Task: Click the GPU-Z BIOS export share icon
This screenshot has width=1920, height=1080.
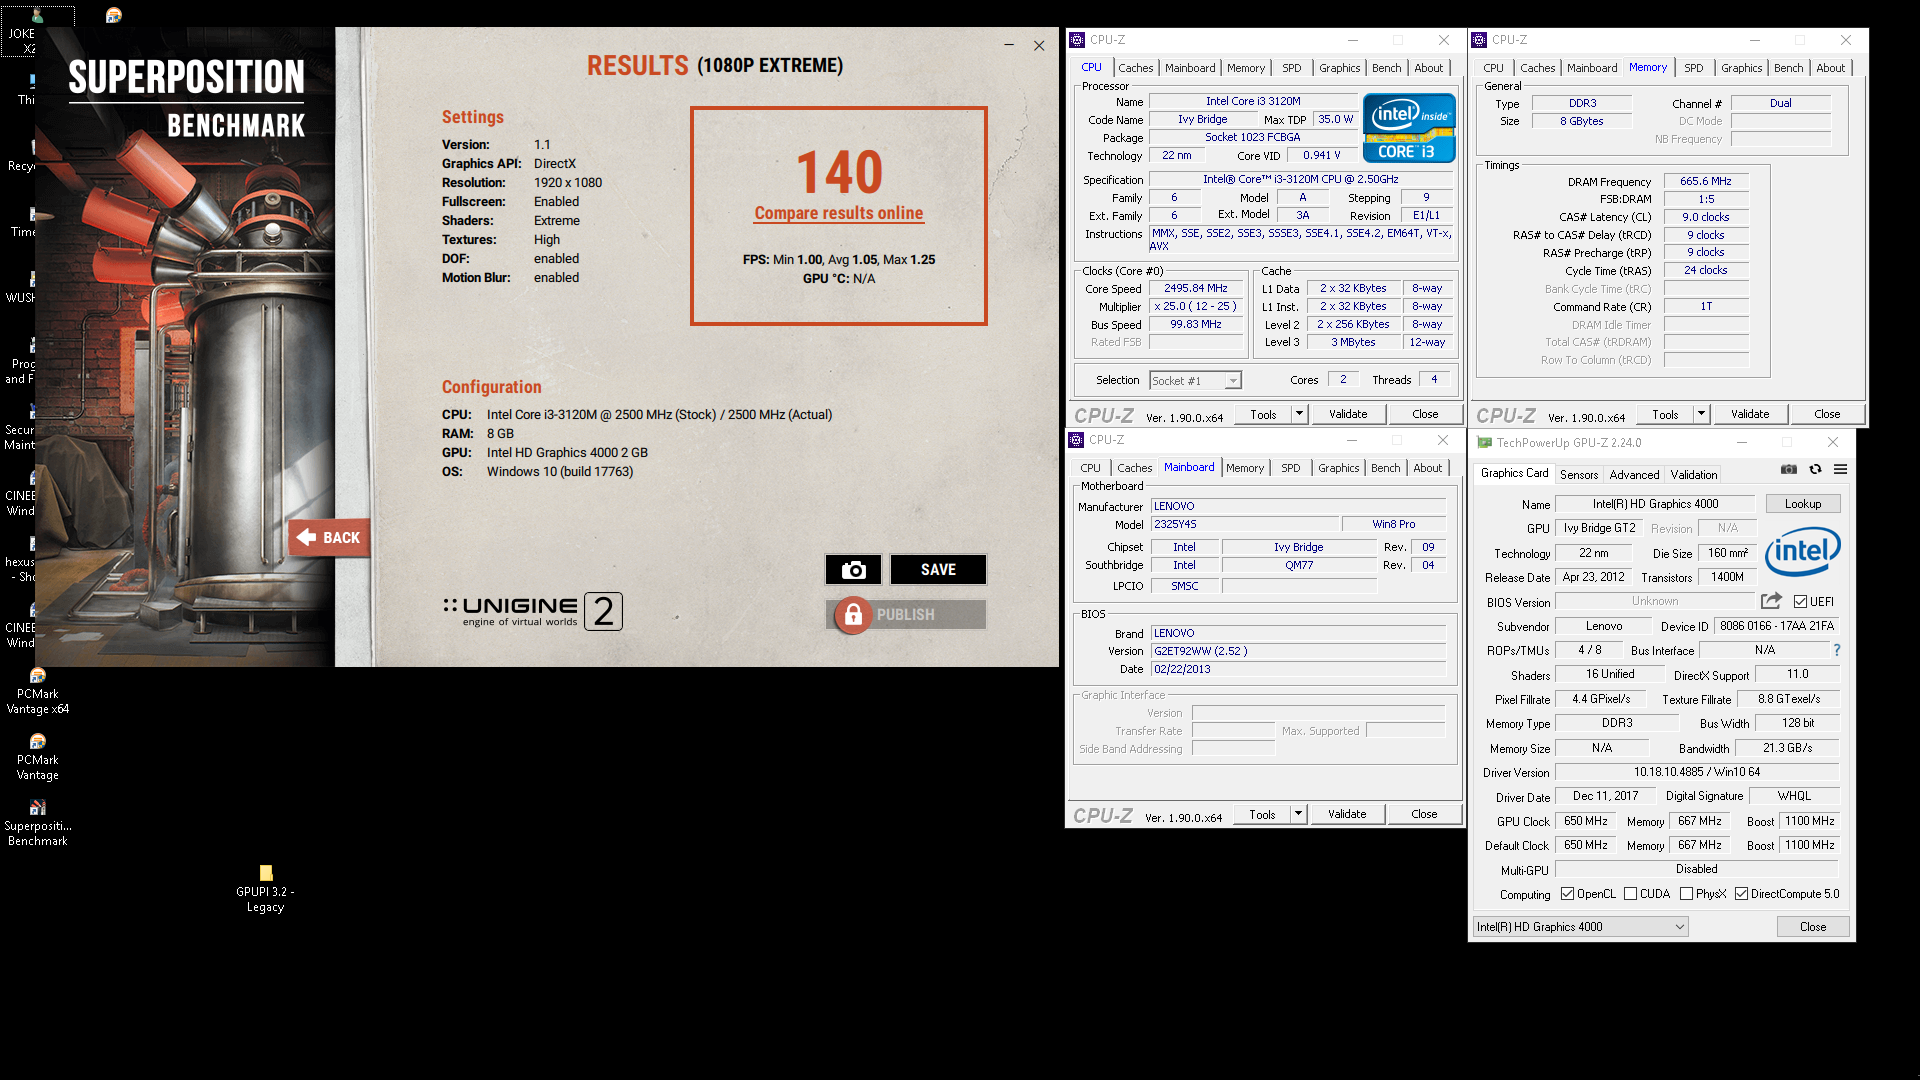Action: coord(1771,601)
